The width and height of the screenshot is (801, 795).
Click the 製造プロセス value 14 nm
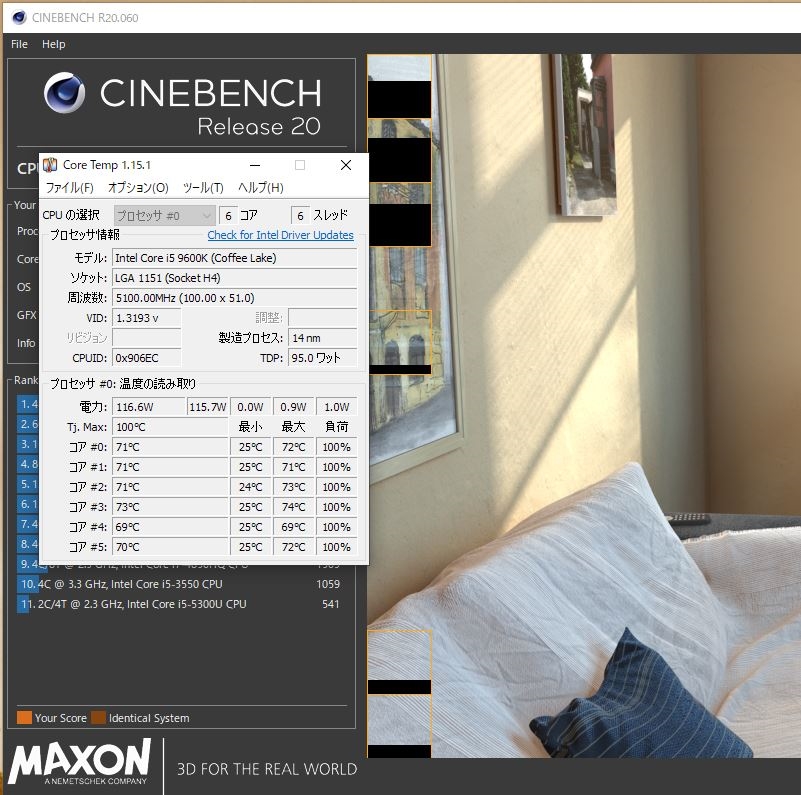[322, 338]
